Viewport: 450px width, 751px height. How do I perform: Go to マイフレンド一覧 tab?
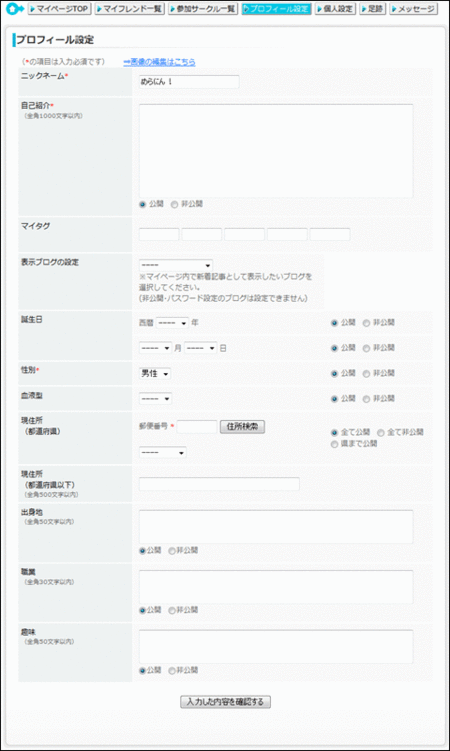130,9
